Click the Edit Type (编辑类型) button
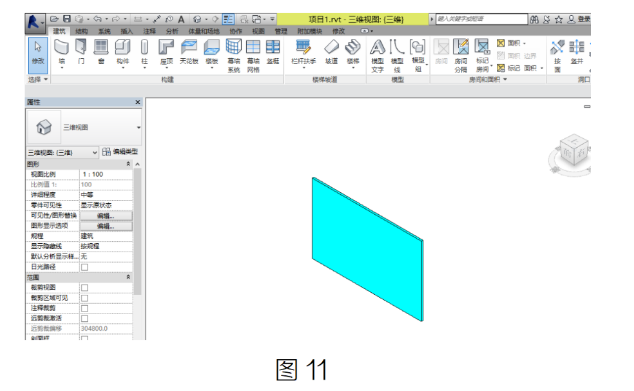This screenshot has width=634, height=391. click(120, 152)
